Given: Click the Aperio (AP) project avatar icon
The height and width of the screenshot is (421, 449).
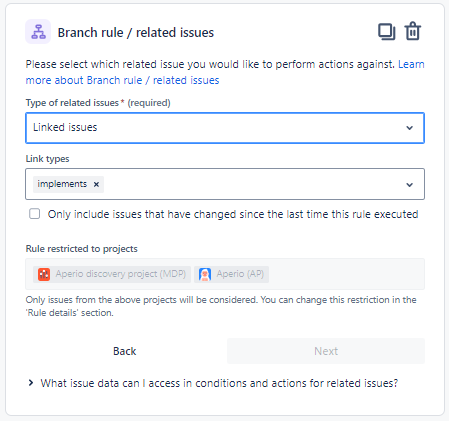Looking at the screenshot, I should 205,274.
